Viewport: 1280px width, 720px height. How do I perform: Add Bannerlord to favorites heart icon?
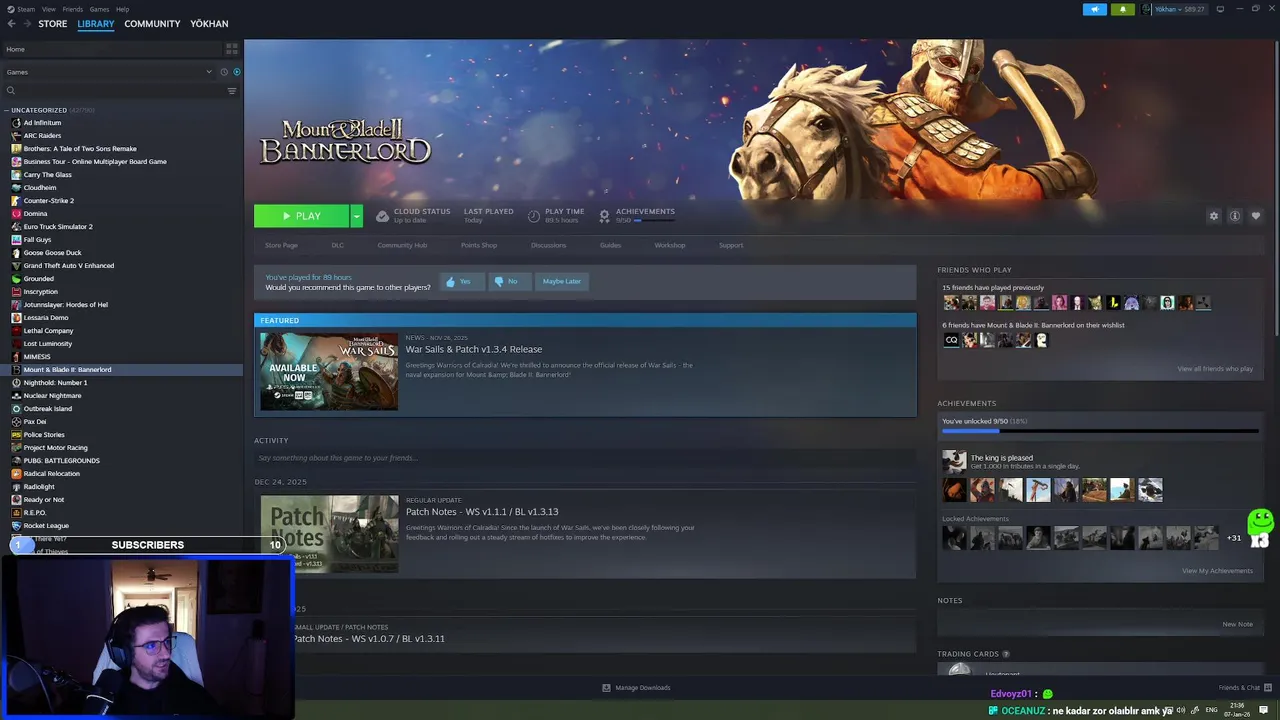click(x=1256, y=216)
